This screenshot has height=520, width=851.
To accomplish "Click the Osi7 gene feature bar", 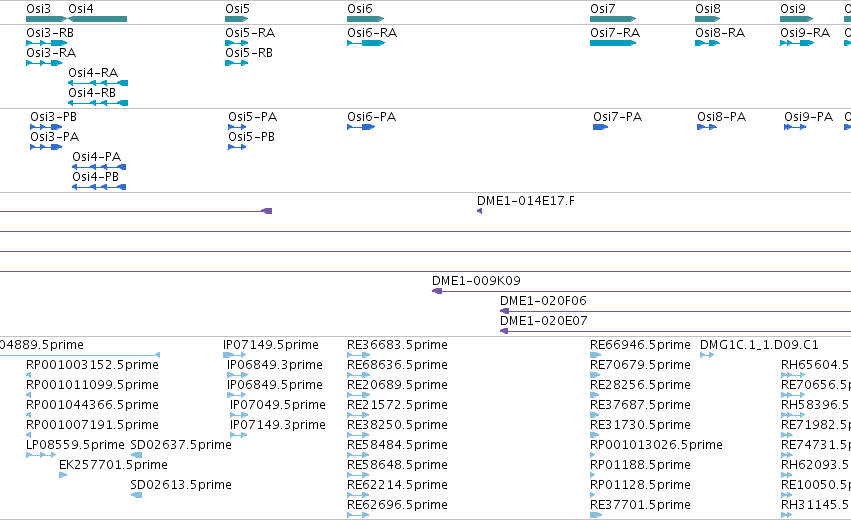I will tap(613, 19).
